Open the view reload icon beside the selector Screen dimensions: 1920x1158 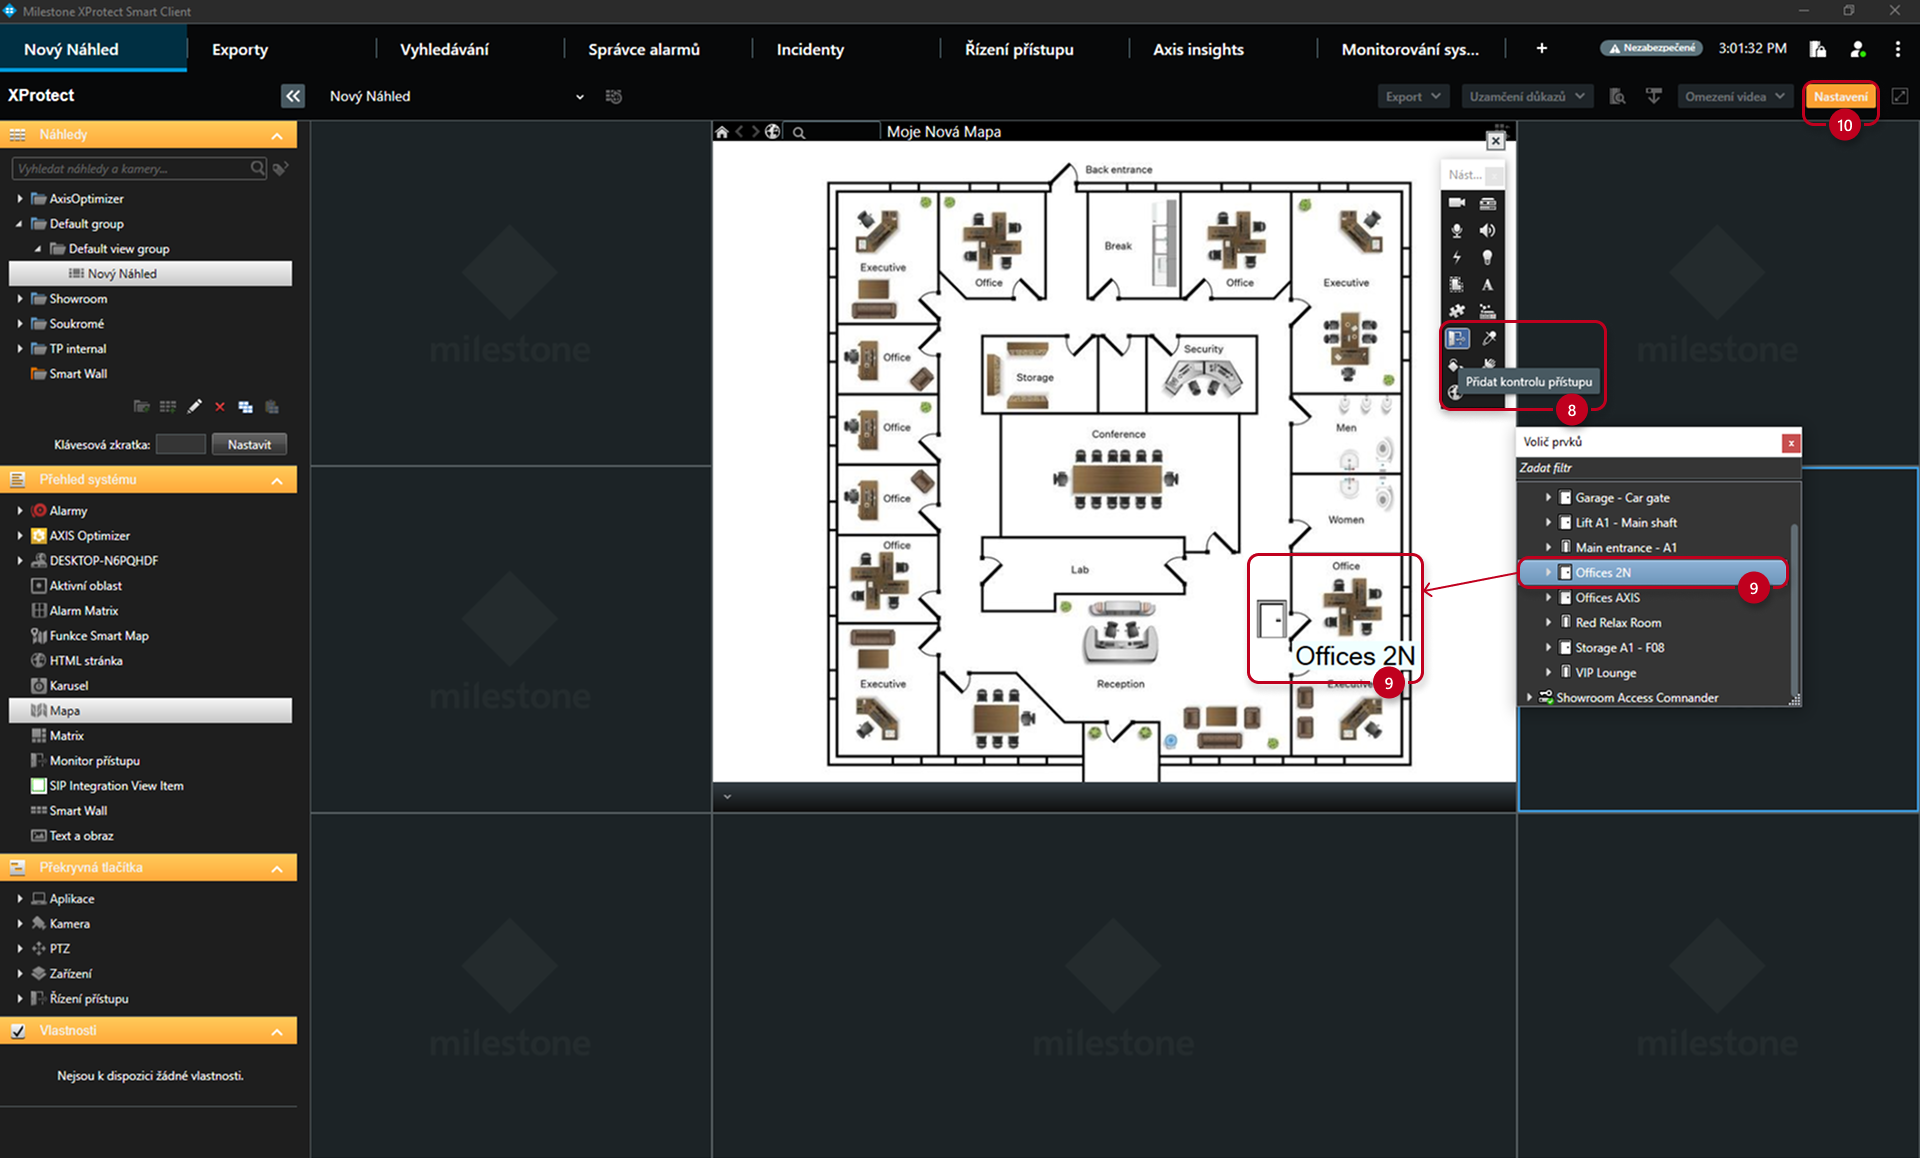614,96
